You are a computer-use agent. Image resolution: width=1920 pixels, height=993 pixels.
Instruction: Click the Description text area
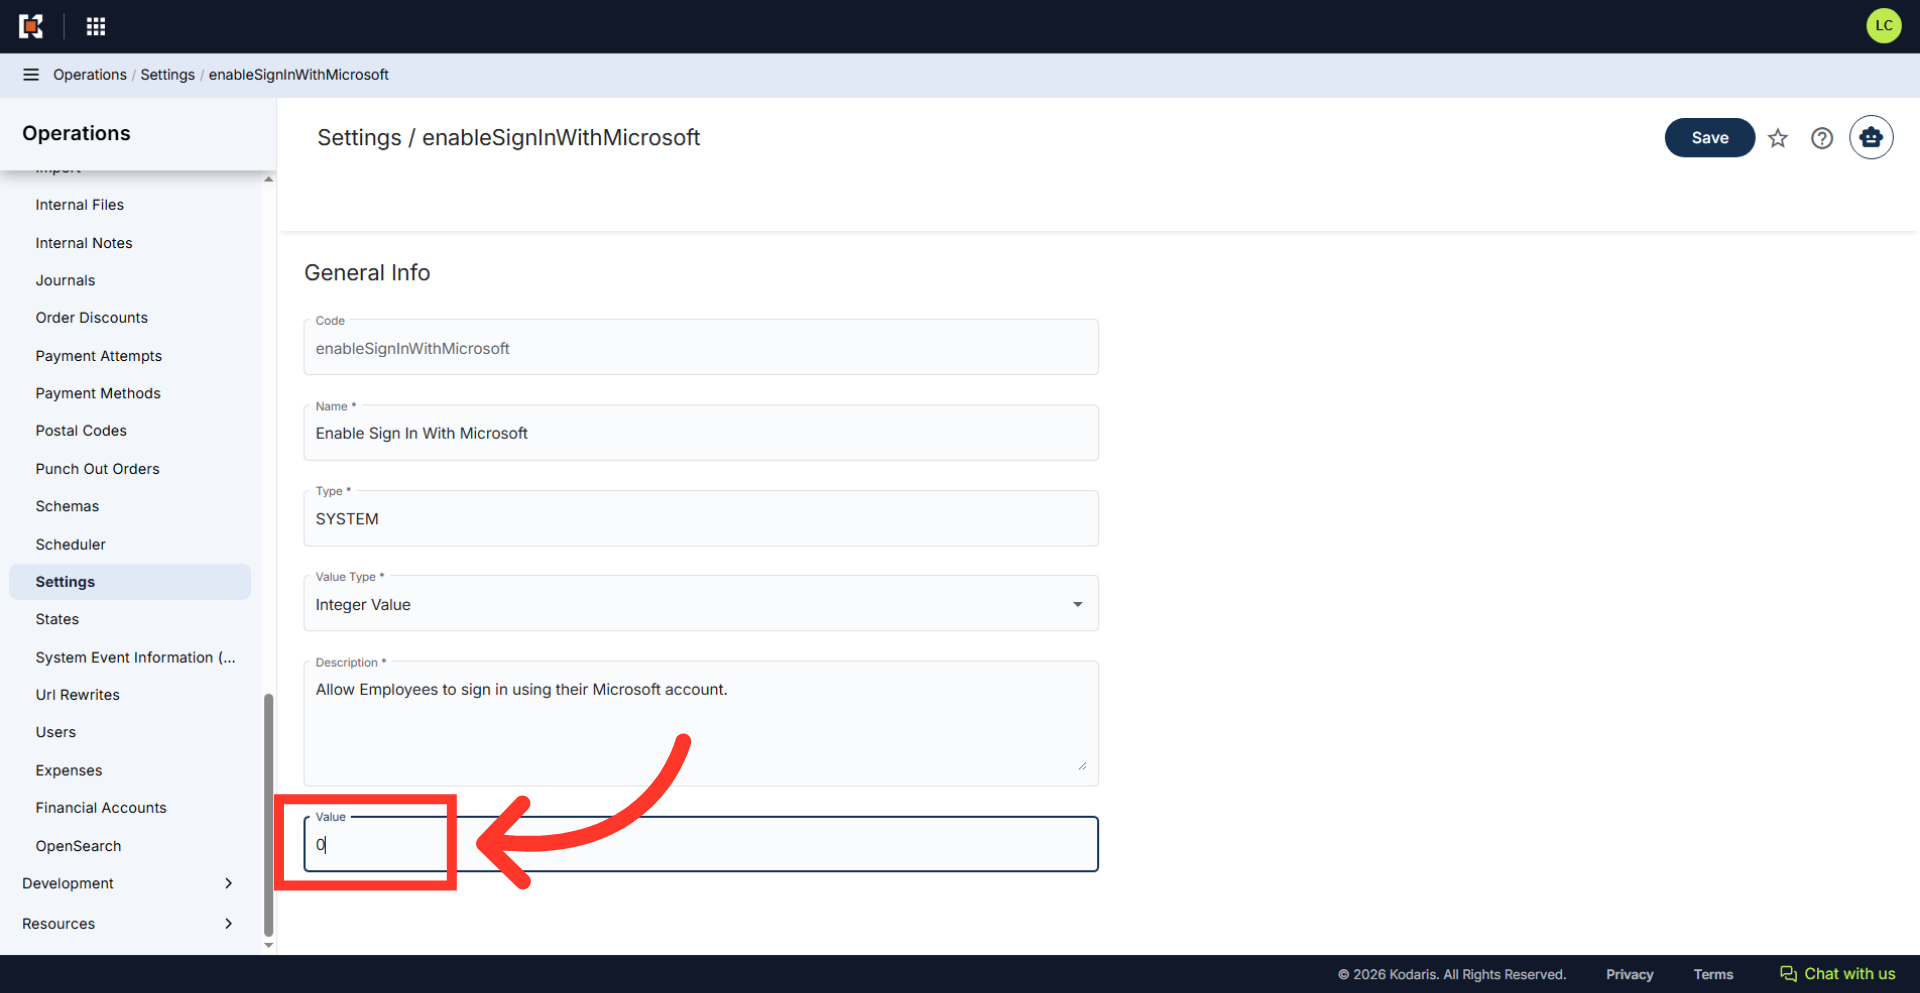701,723
